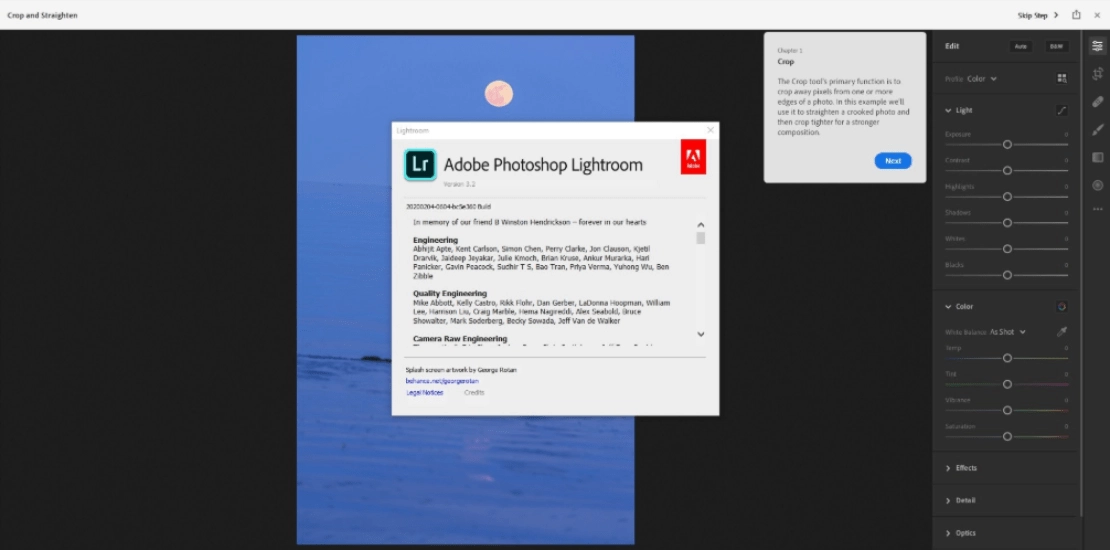This screenshot has height=550, width=1110.
Task: Expand the Effects section
Action: click(x=961, y=468)
